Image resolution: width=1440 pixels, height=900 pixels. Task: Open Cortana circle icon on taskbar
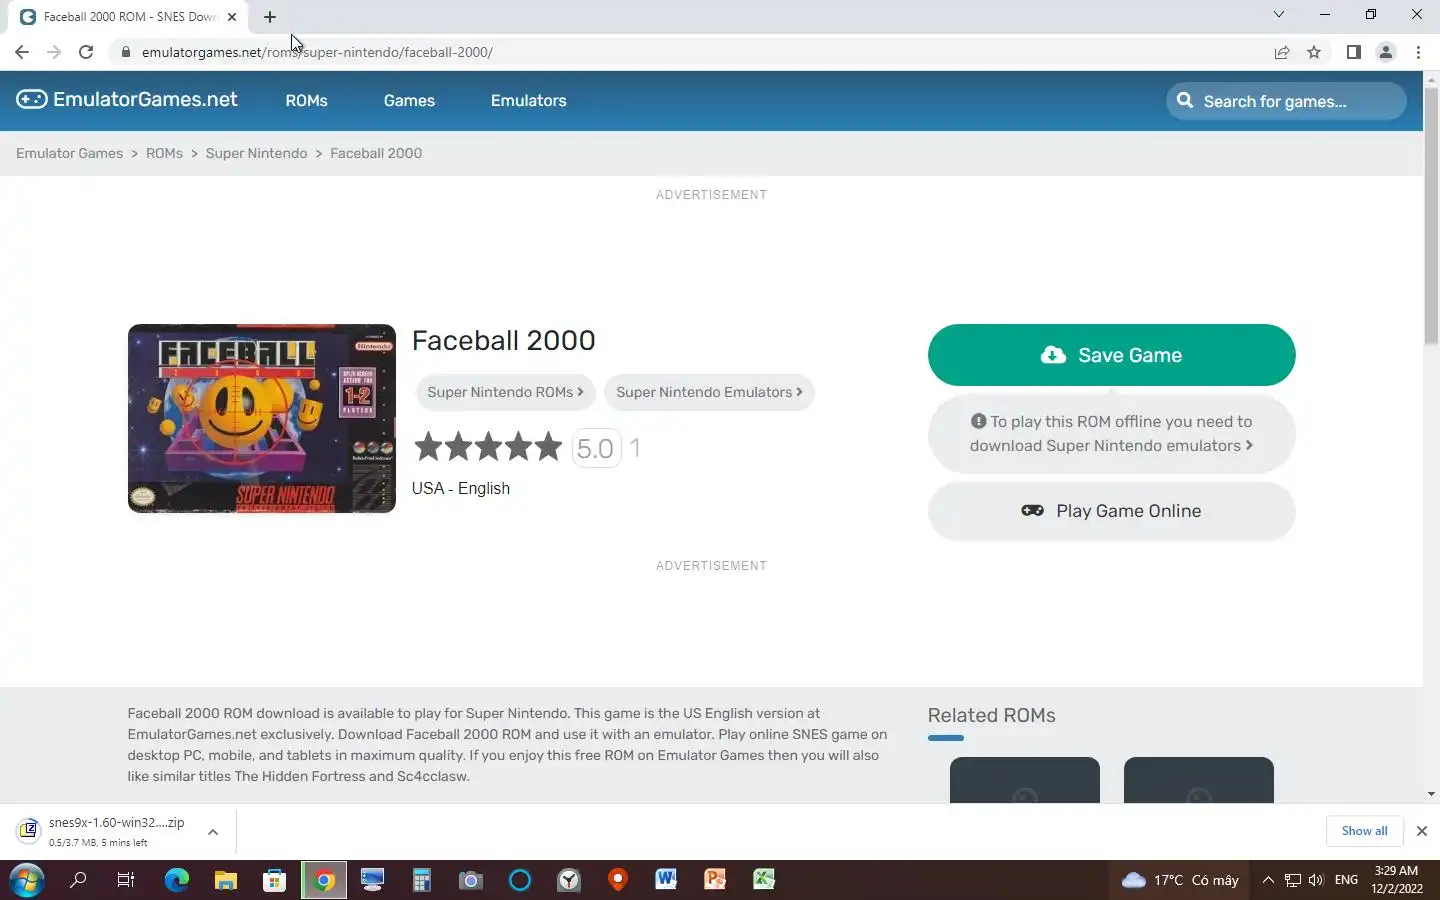[x=520, y=880]
